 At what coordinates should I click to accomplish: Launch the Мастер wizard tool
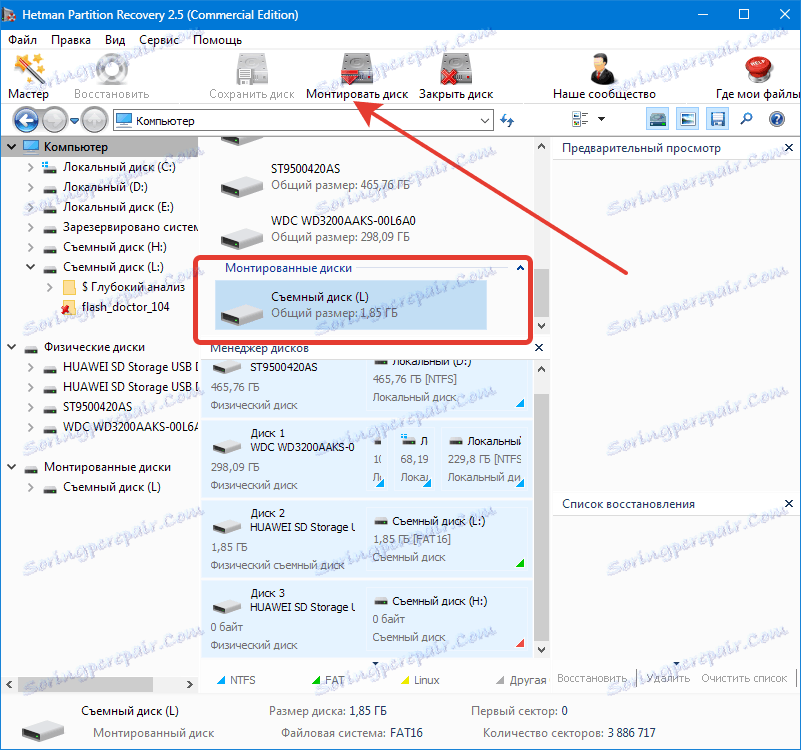(29, 77)
